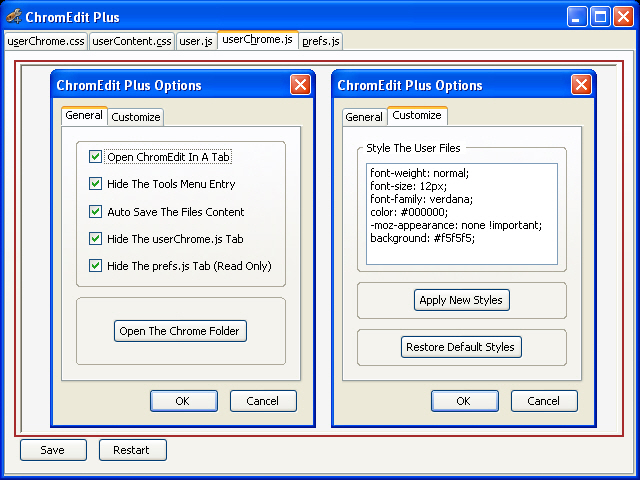Click OK in right Options dialog
Image resolution: width=640 pixels, height=480 pixels.
[464, 401]
